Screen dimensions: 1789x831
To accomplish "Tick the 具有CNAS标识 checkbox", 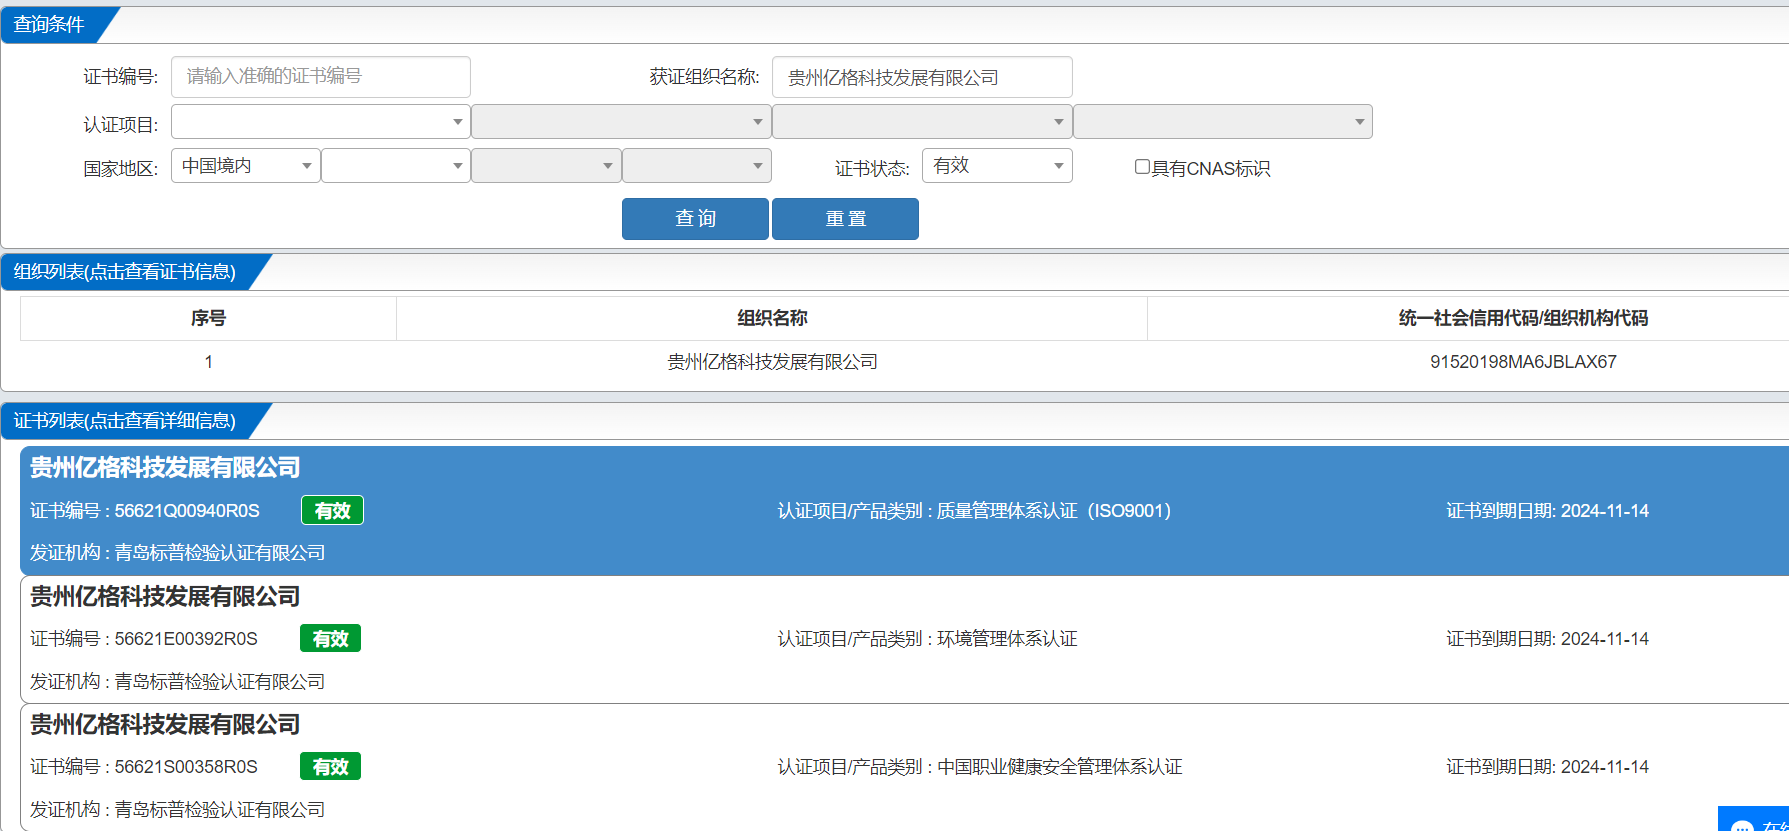I will [x=1142, y=167].
